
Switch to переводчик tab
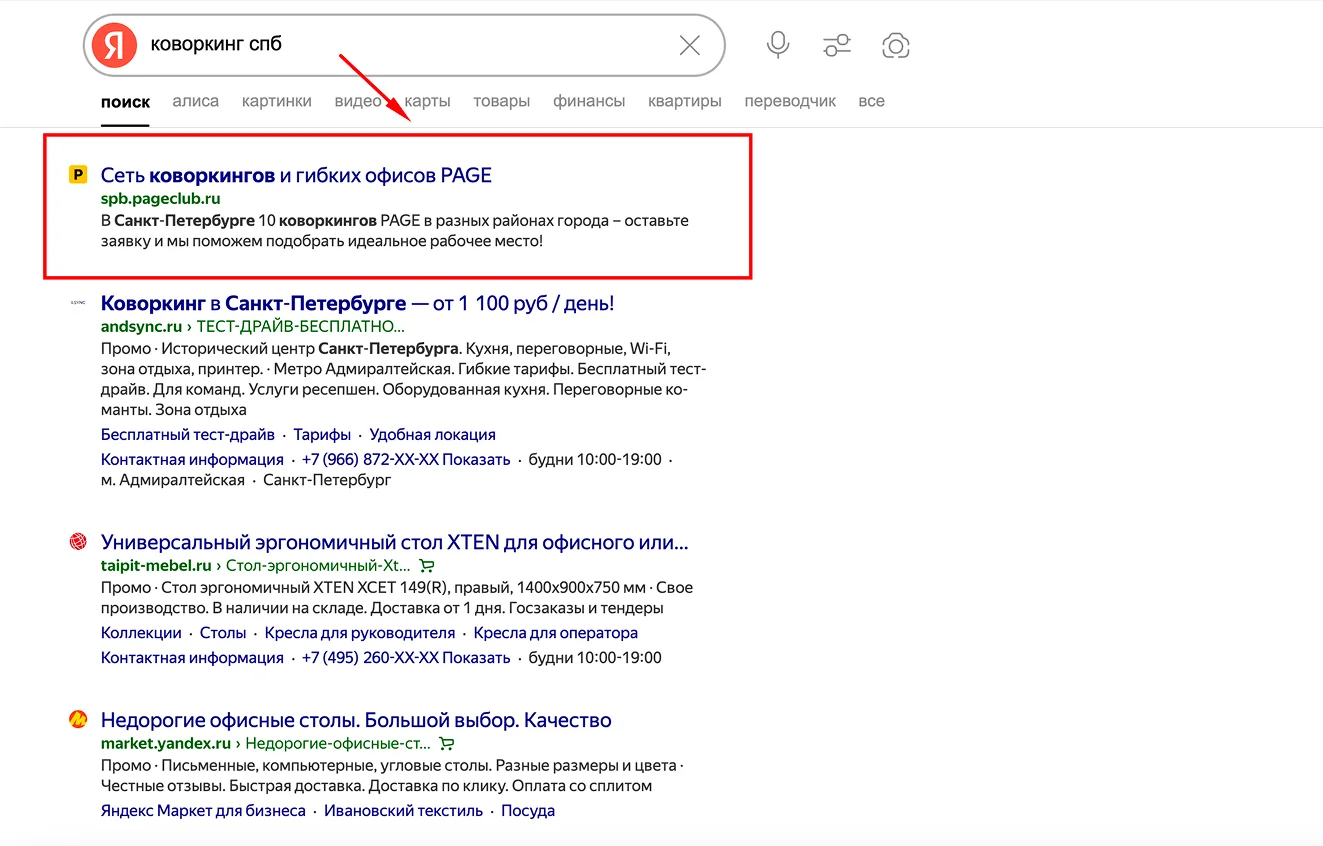(x=790, y=101)
